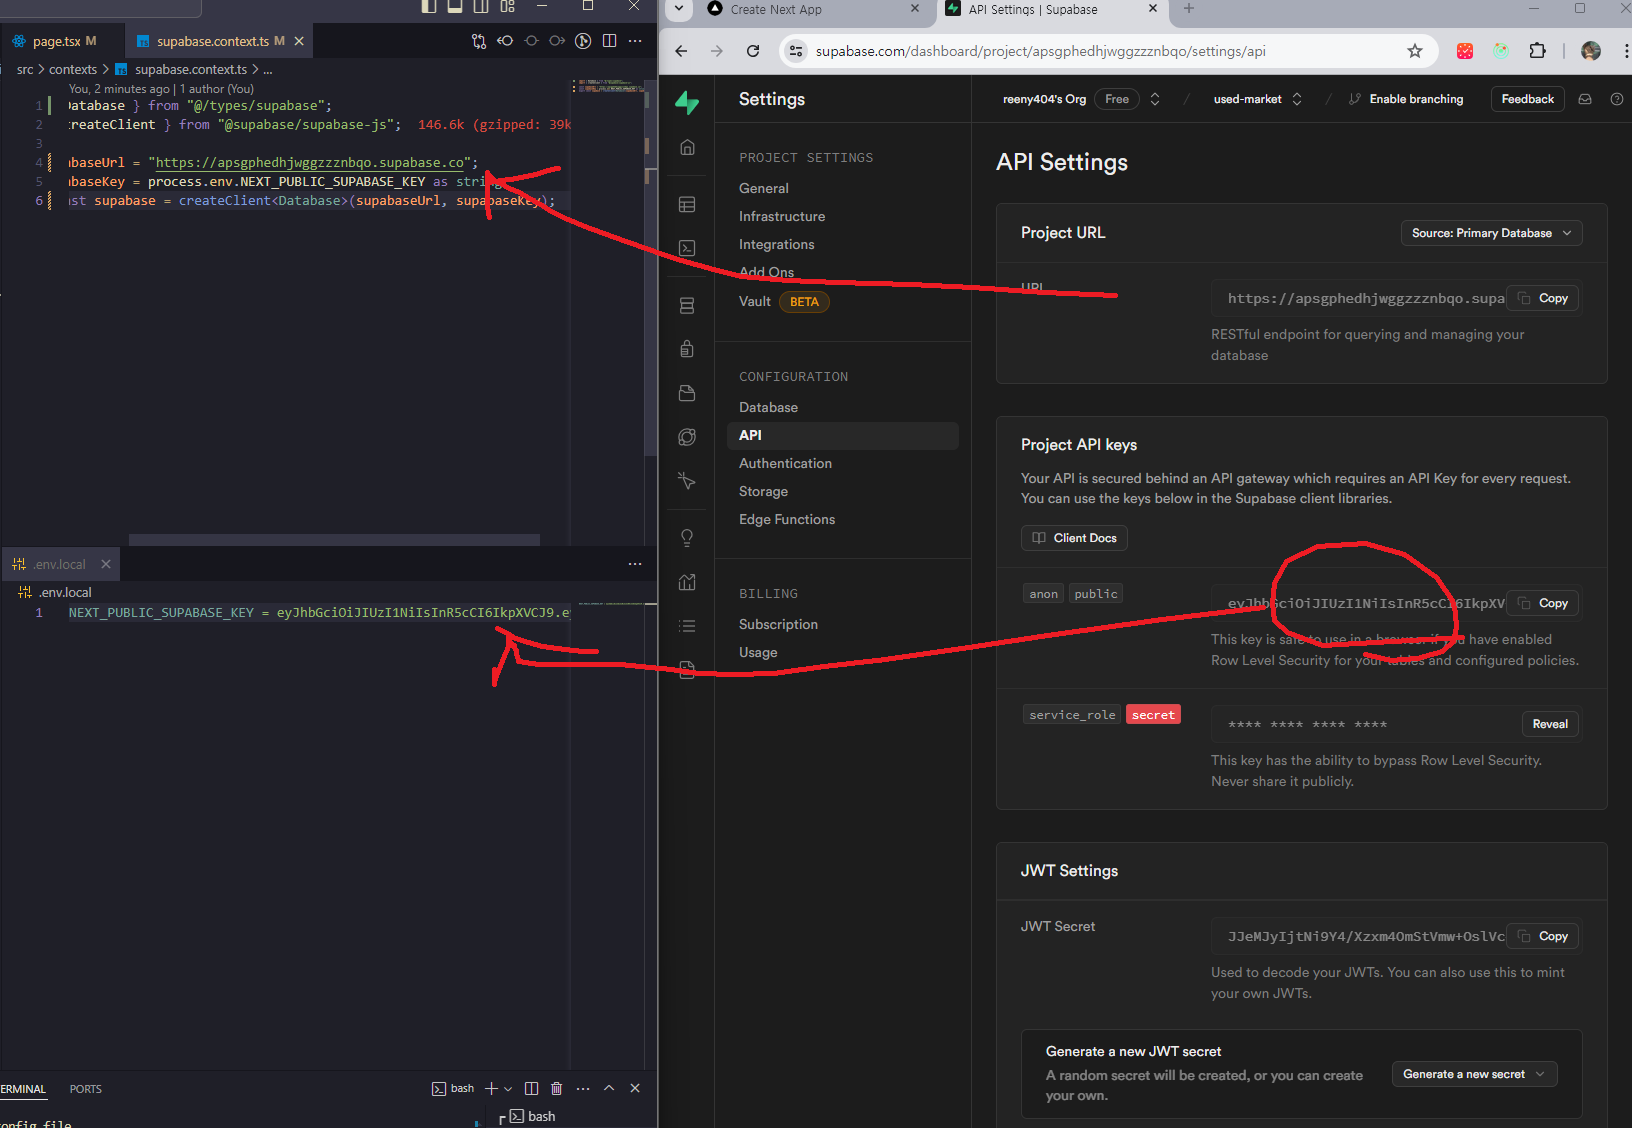
Task: Open Reports chart icon in Supabase sidebar
Action: pos(687,582)
